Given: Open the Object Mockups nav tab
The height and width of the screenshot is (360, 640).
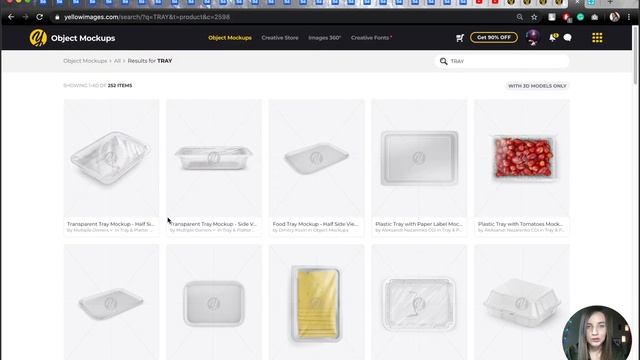Looking at the screenshot, I should tap(230, 38).
